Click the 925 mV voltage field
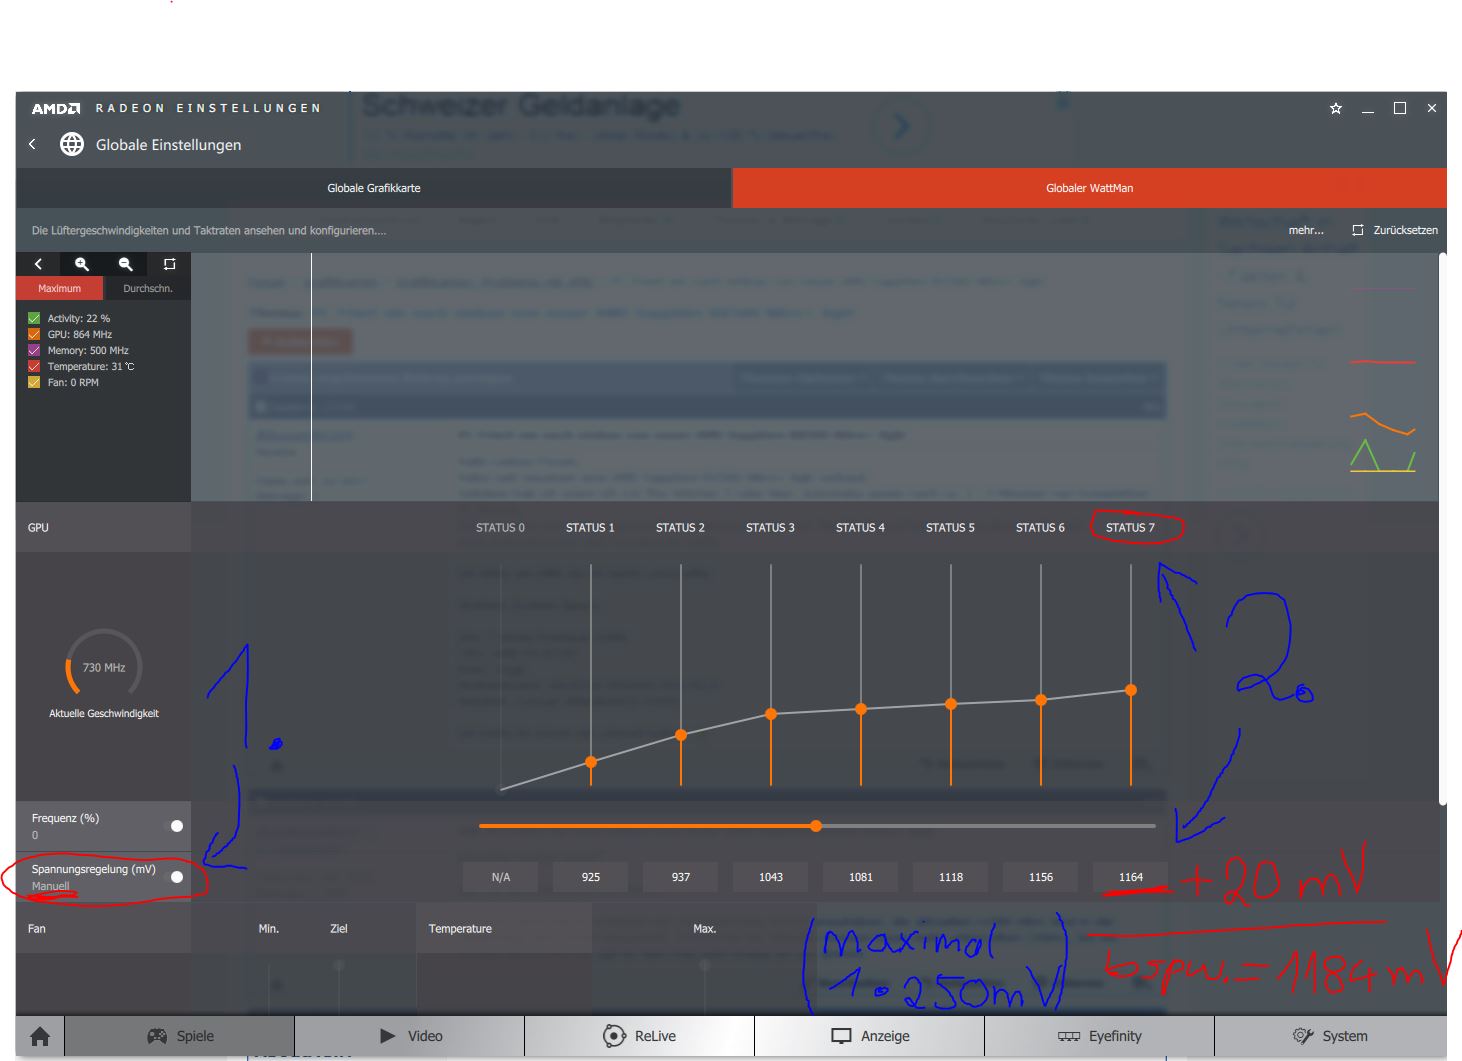The width and height of the screenshot is (1462, 1061). point(591,877)
